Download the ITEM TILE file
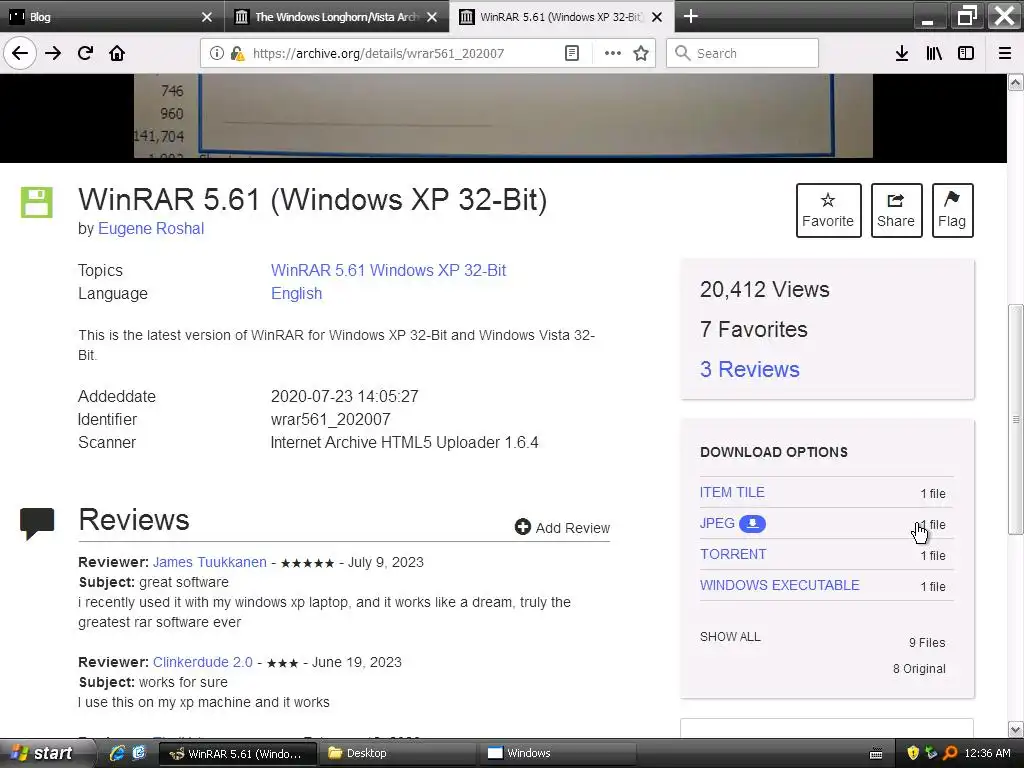The height and width of the screenshot is (768, 1024). coord(732,492)
